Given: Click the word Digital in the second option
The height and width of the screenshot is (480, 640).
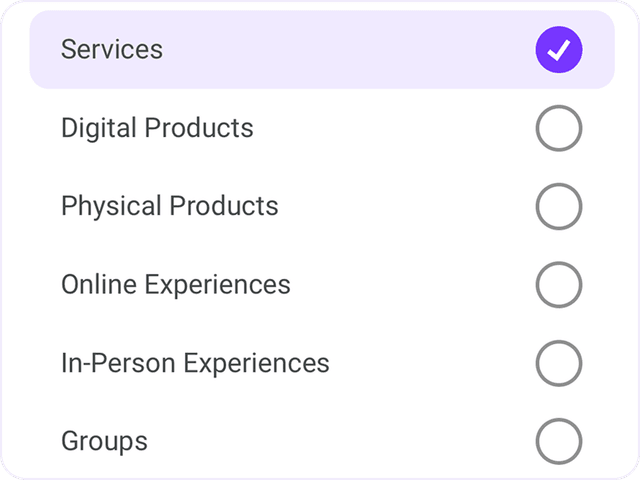Looking at the screenshot, I should point(98,128).
